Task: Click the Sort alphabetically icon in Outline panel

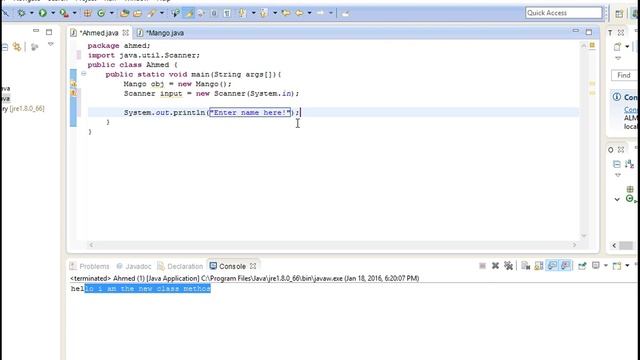Action: [630, 164]
